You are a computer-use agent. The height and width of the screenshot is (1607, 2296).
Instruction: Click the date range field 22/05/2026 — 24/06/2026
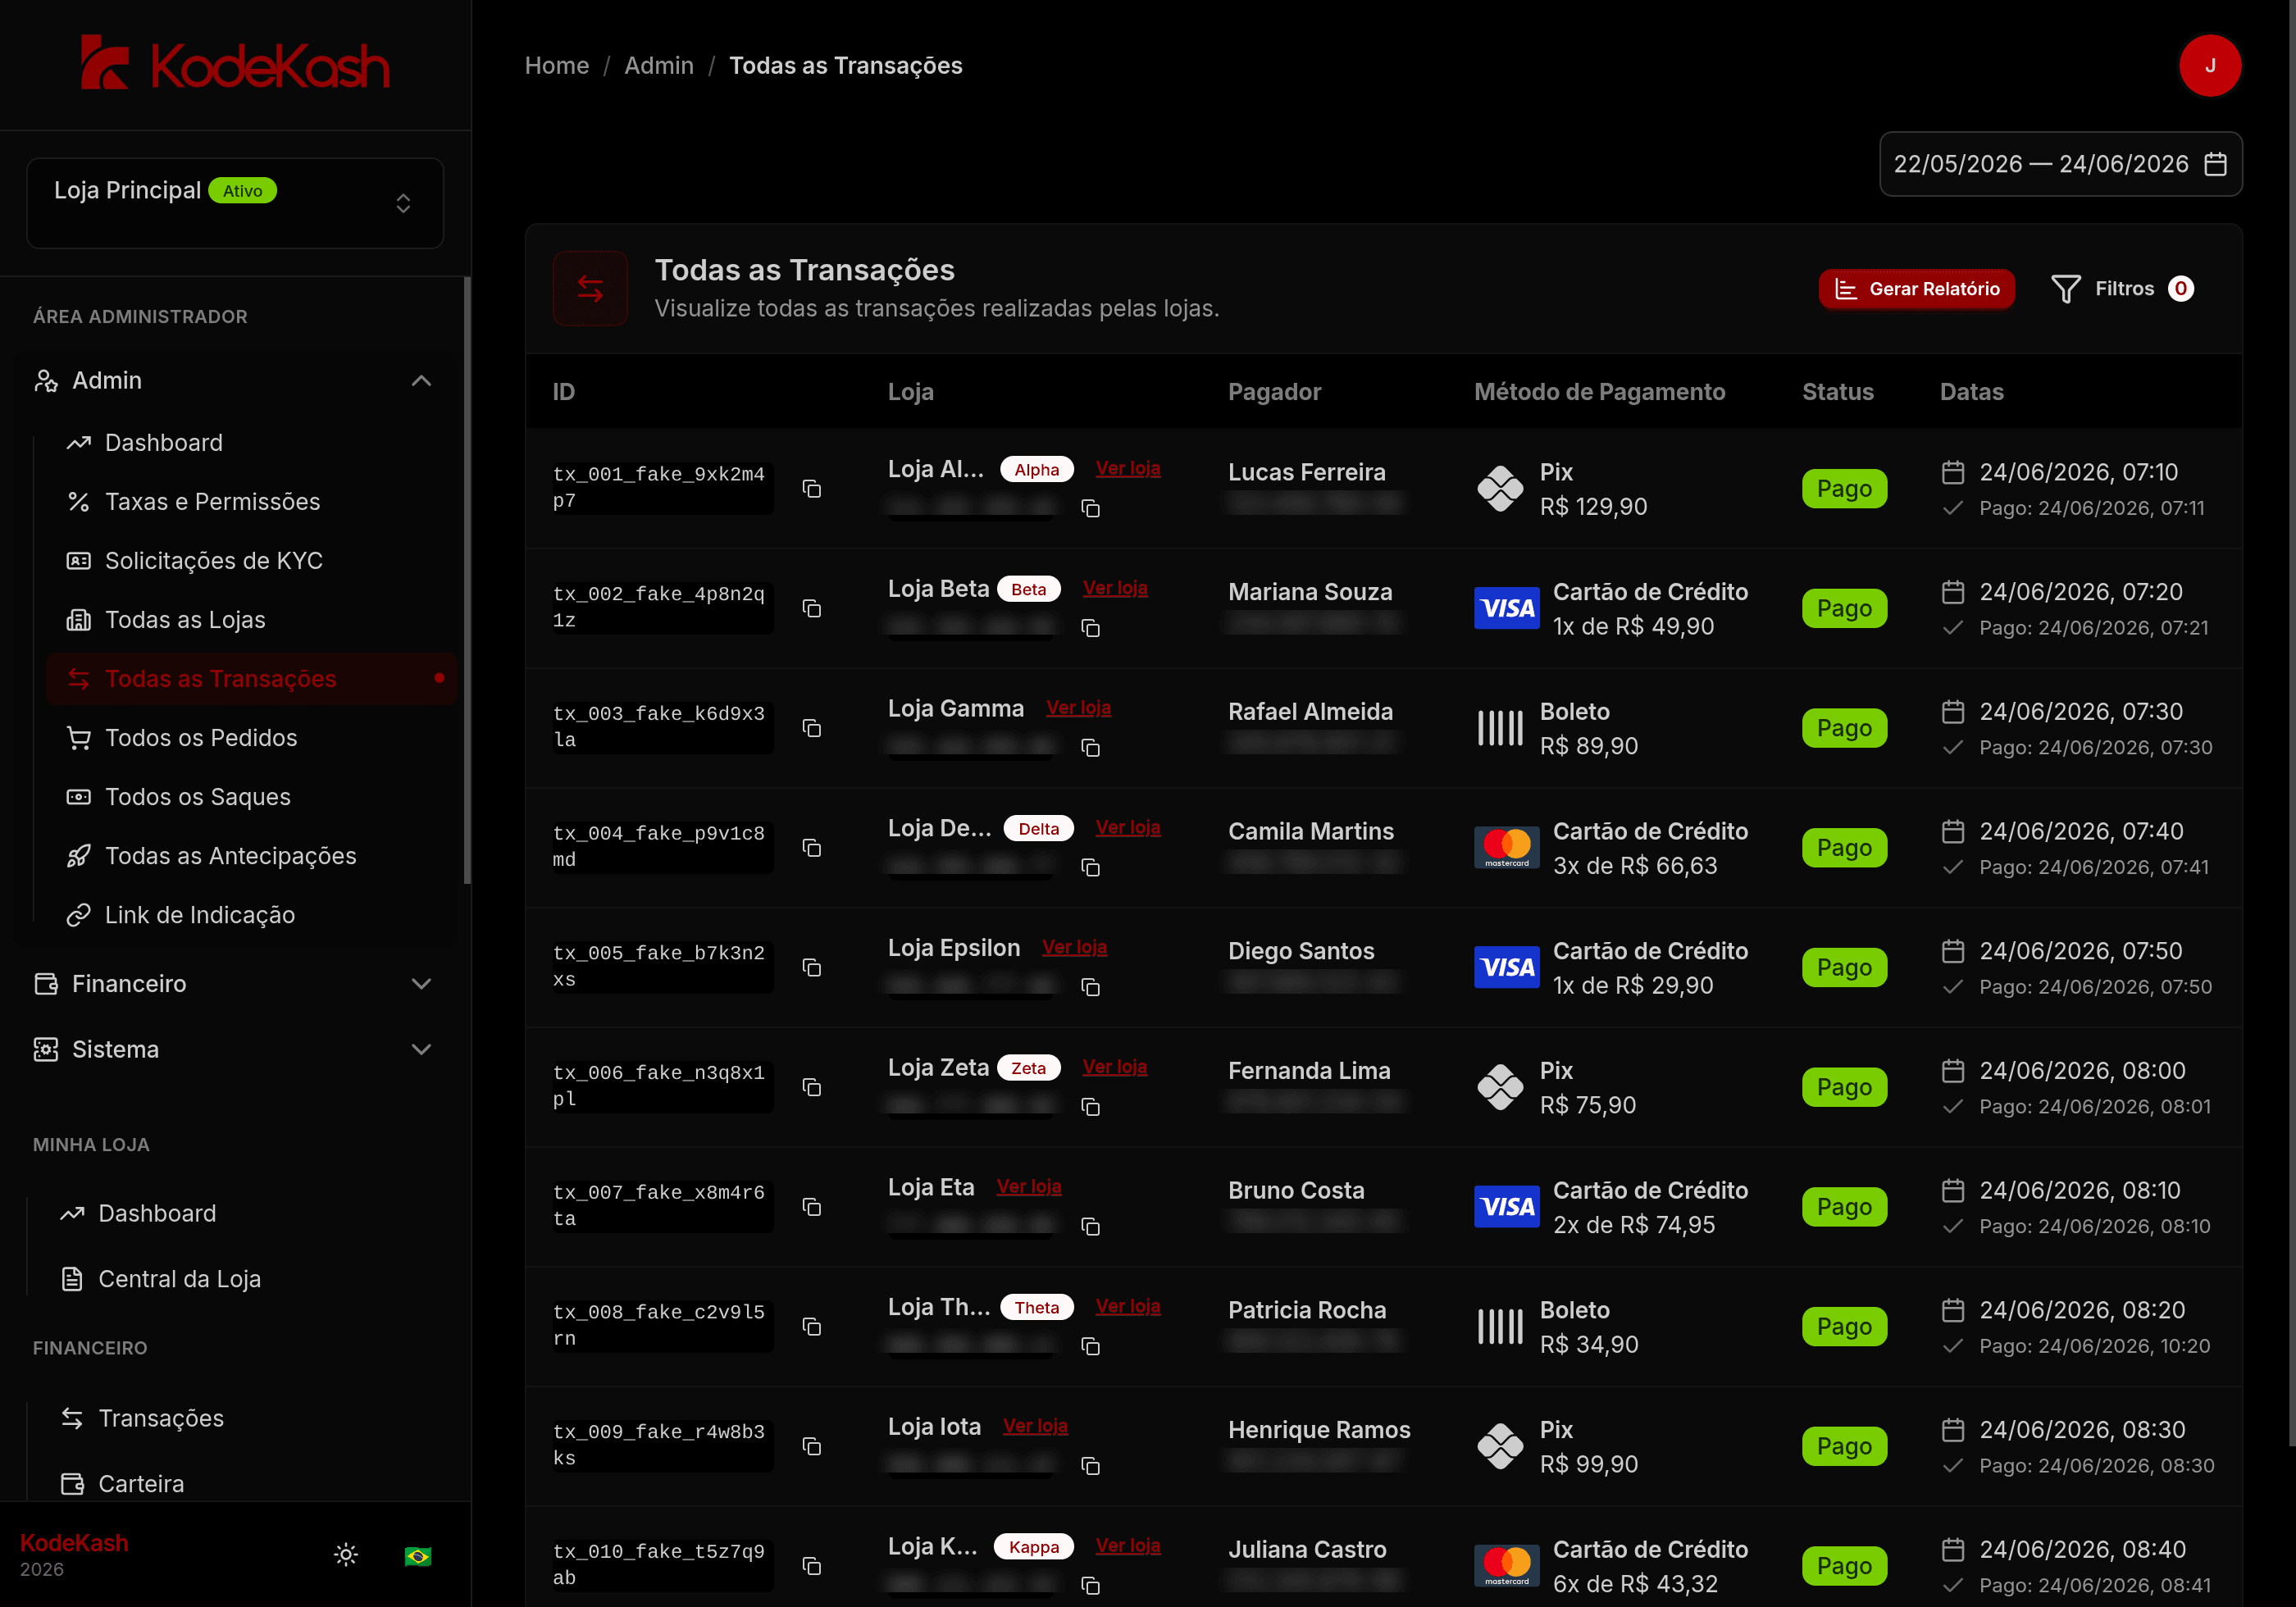coord(2060,164)
